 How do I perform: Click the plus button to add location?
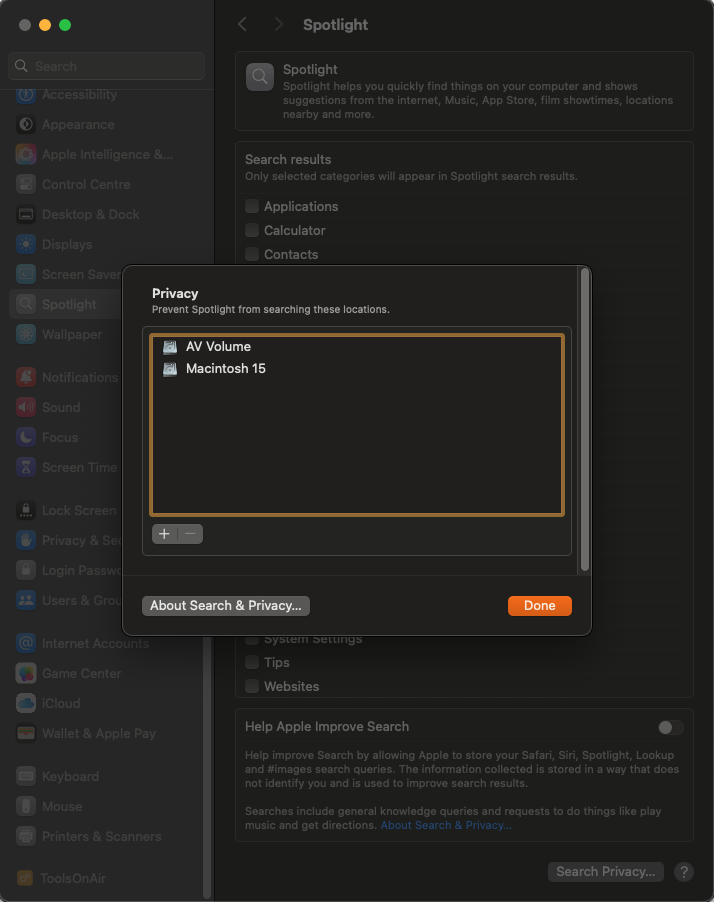tap(165, 534)
